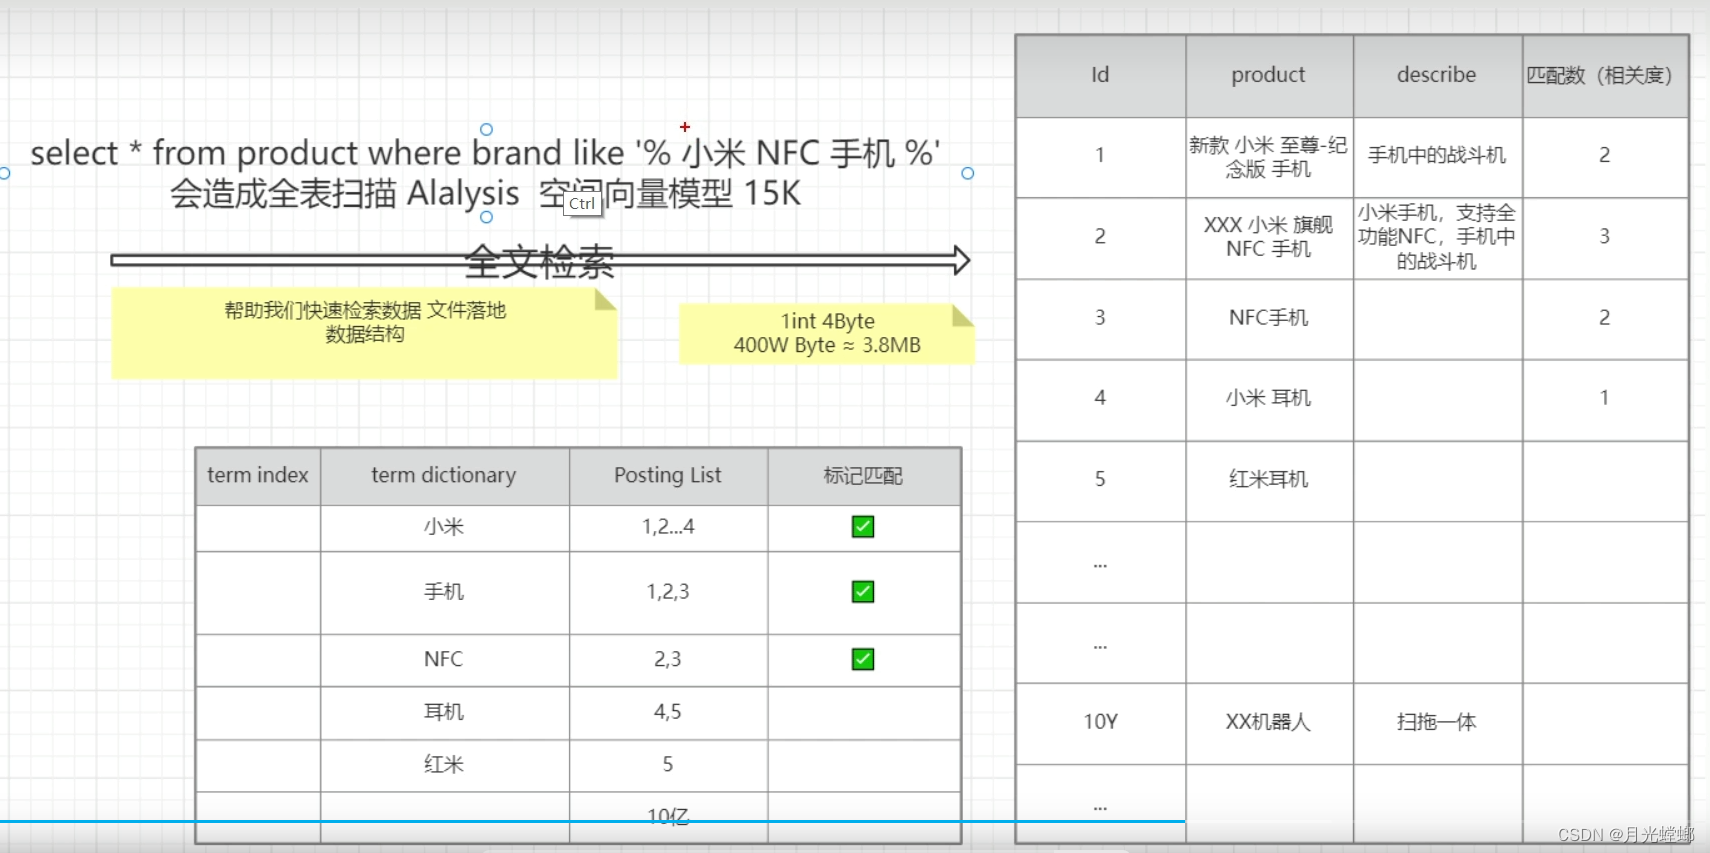
Task: Click the posting list cell '1,2,3'
Action: (x=668, y=592)
